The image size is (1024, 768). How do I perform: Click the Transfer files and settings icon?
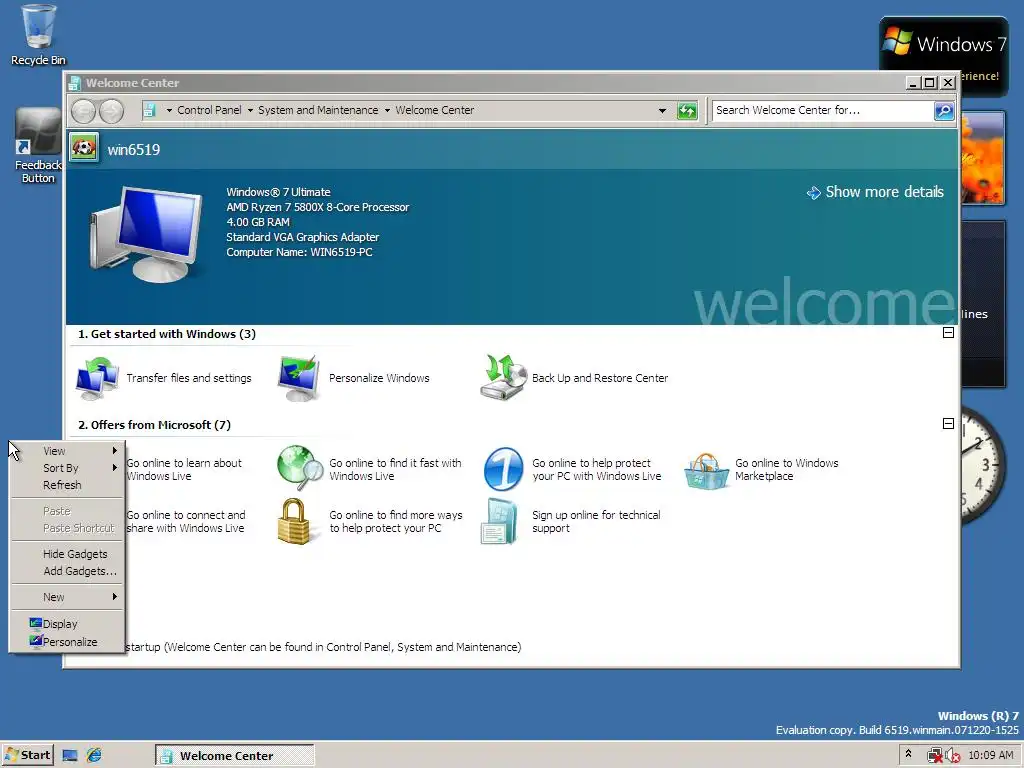(x=97, y=377)
